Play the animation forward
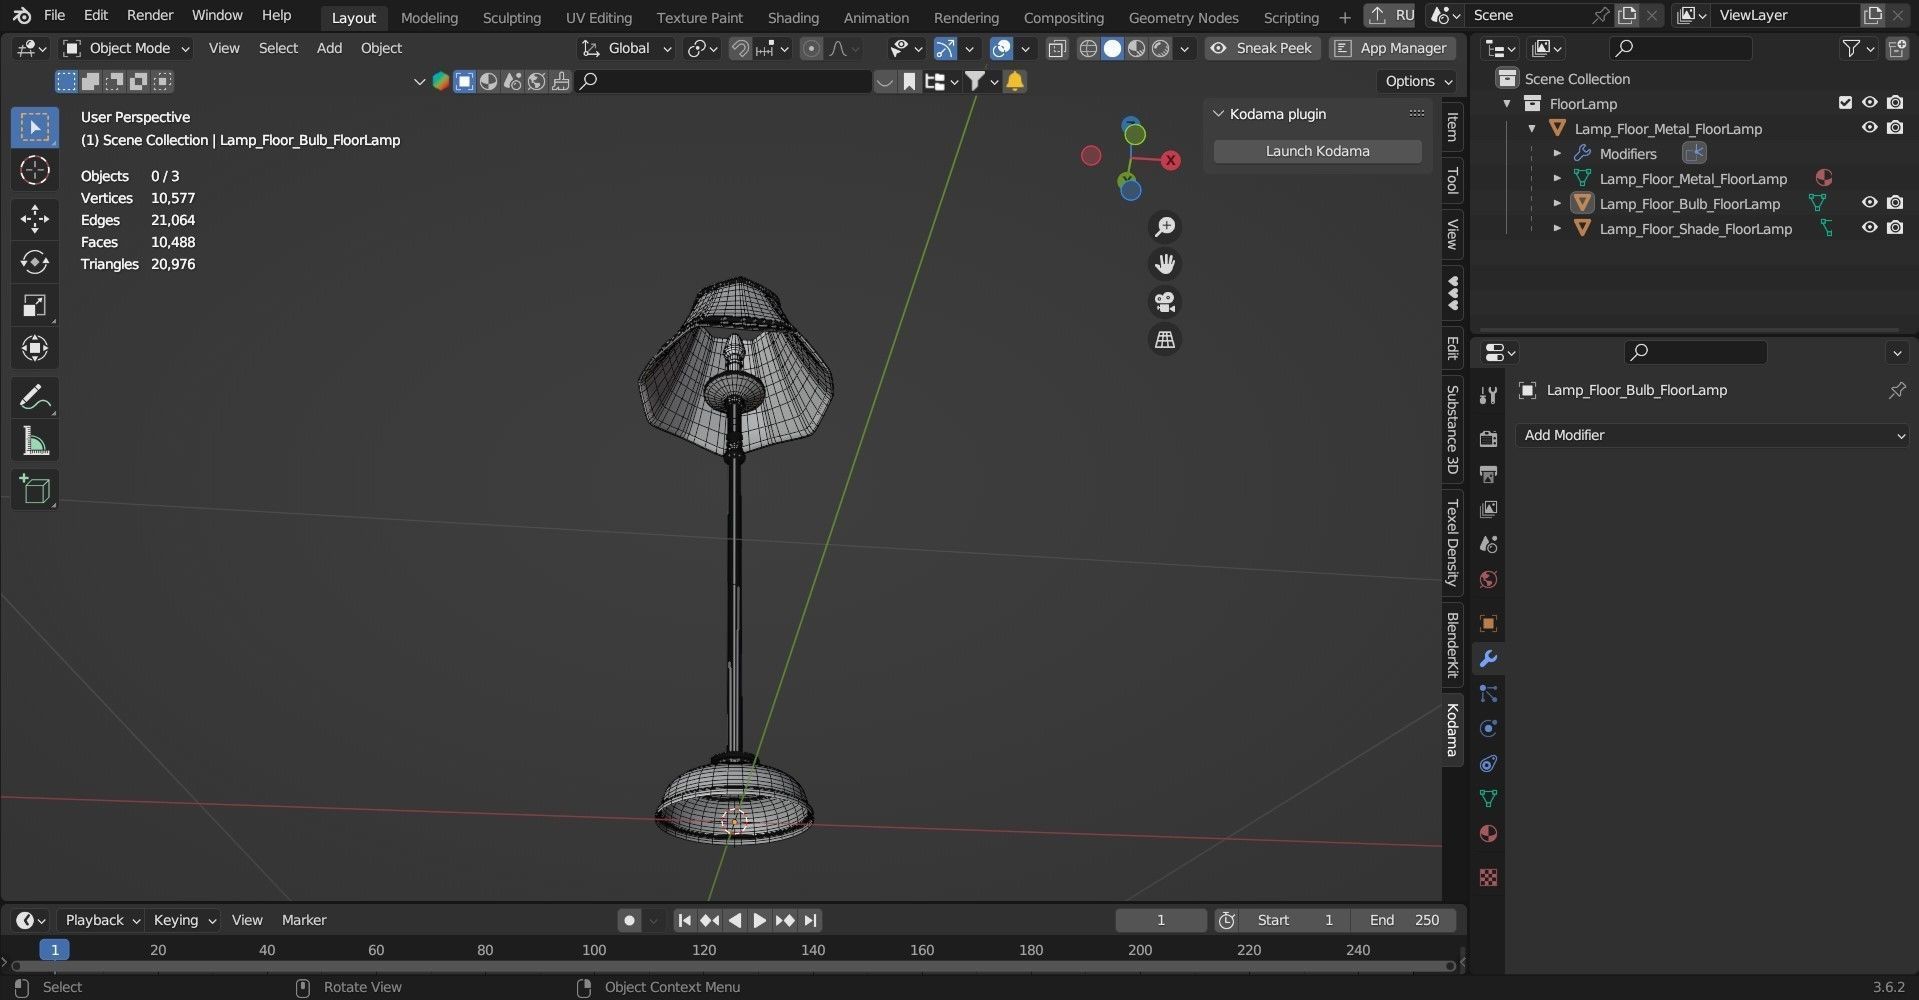1919x1000 pixels. pos(759,920)
